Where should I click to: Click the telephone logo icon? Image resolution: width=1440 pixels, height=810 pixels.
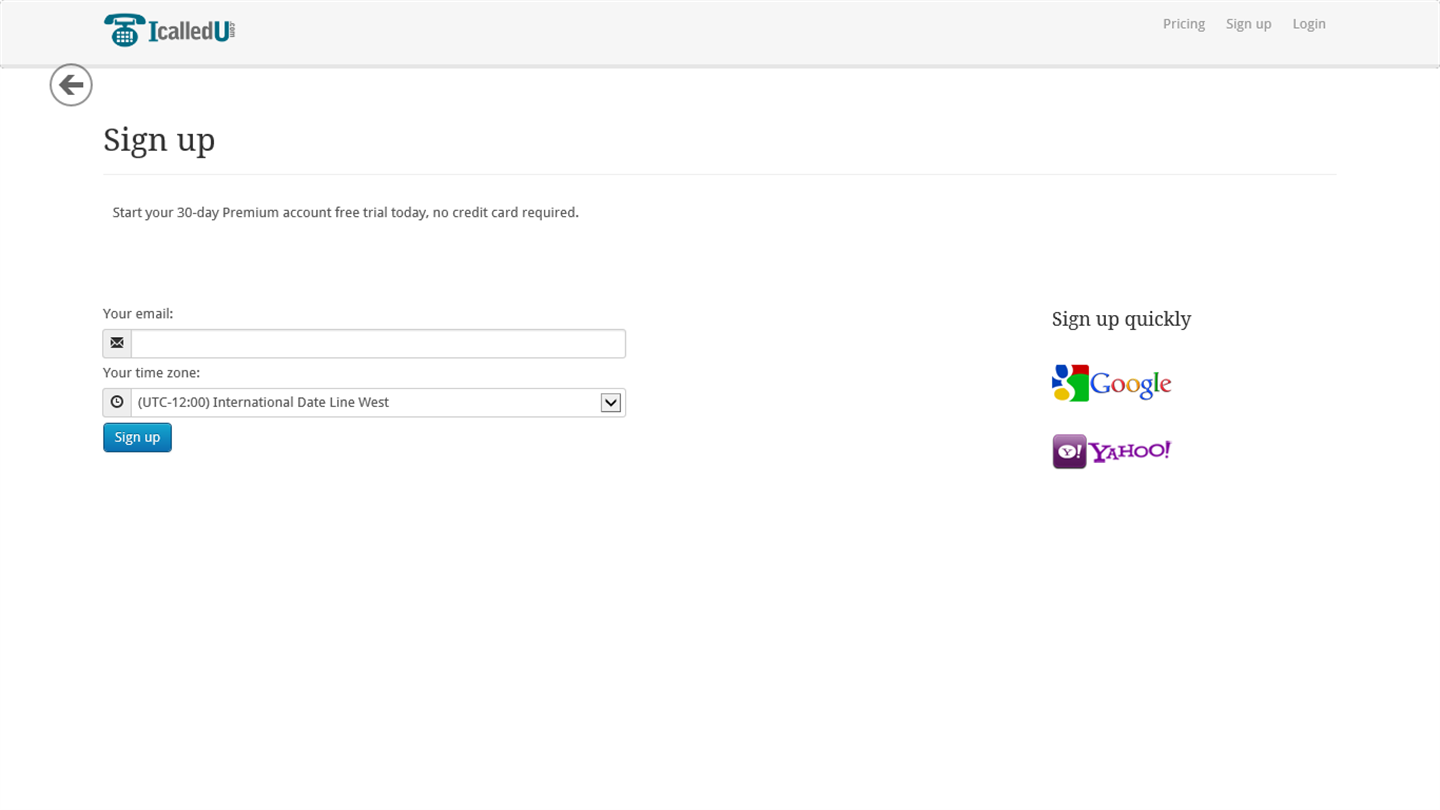pos(123,30)
